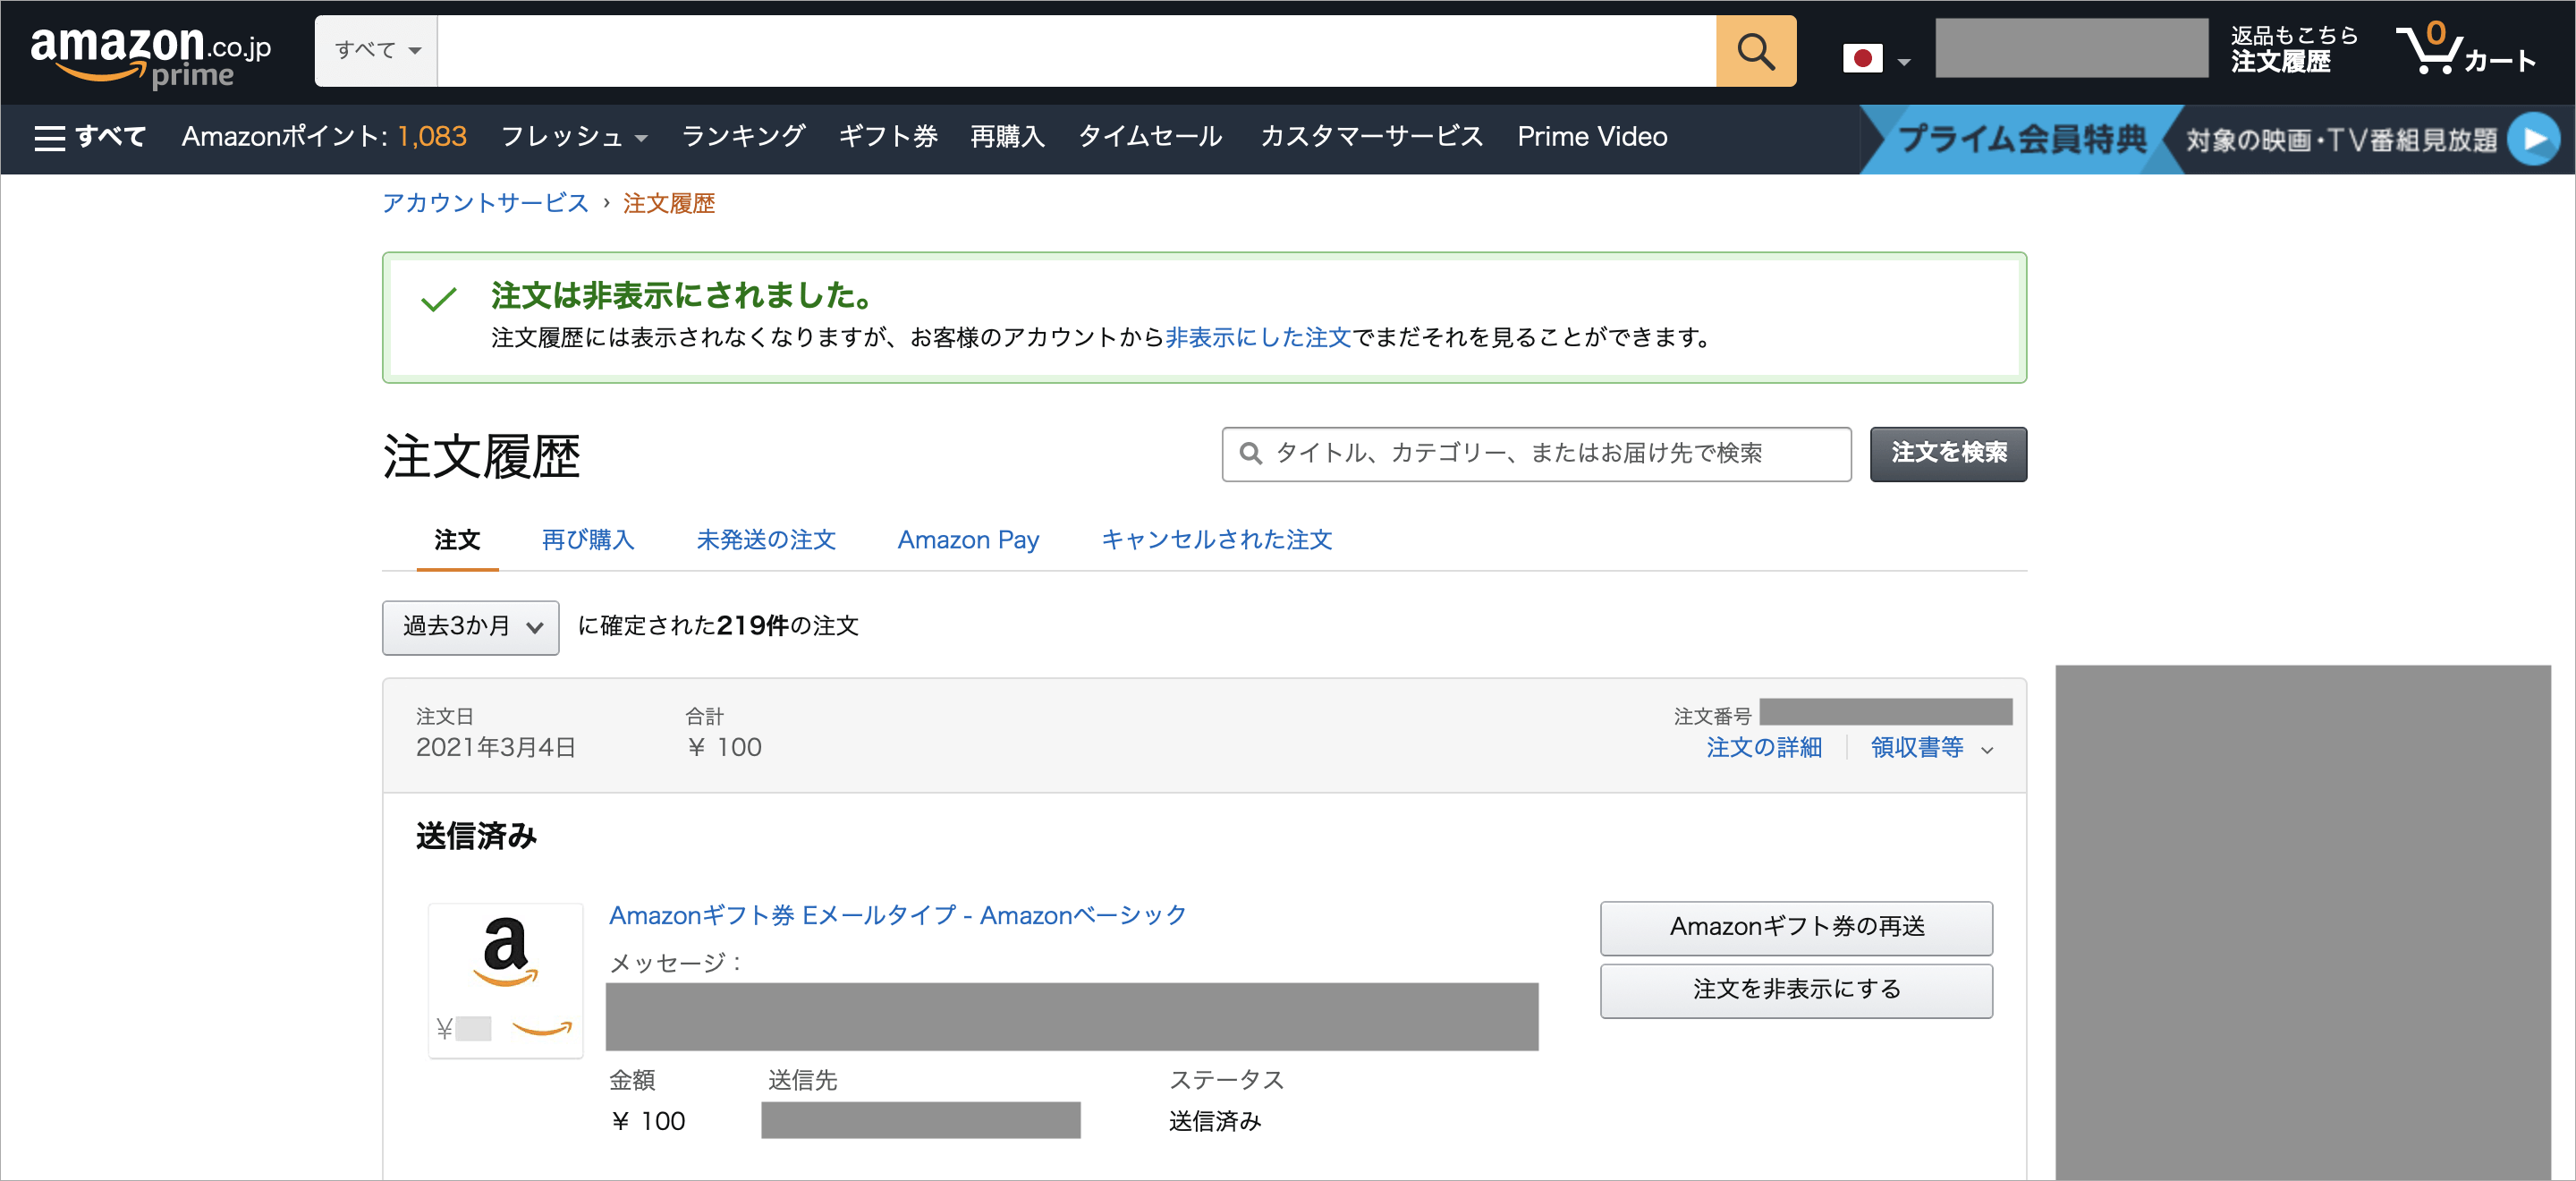The width and height of the screenshot is (2576, 1181).
Task: Open the 過去3か月 period dropdown
Action: (x=470, y=627)
